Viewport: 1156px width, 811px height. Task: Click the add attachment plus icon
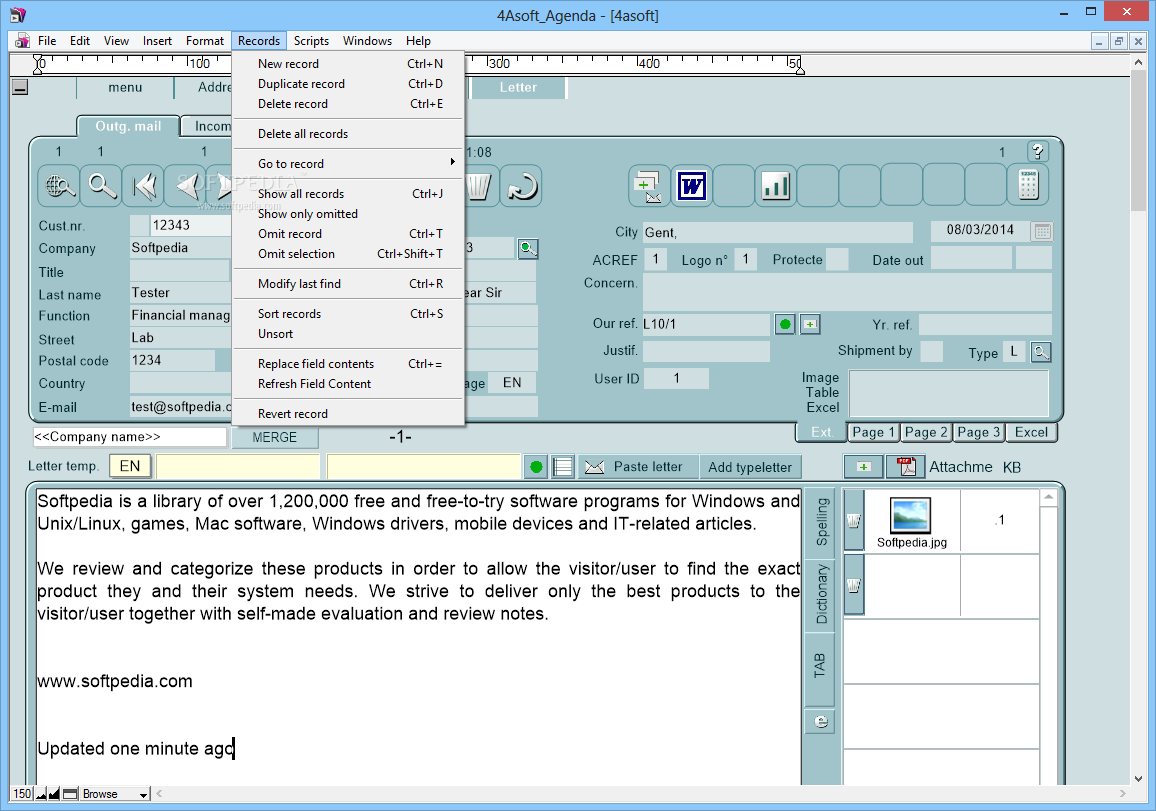[863, 467]
